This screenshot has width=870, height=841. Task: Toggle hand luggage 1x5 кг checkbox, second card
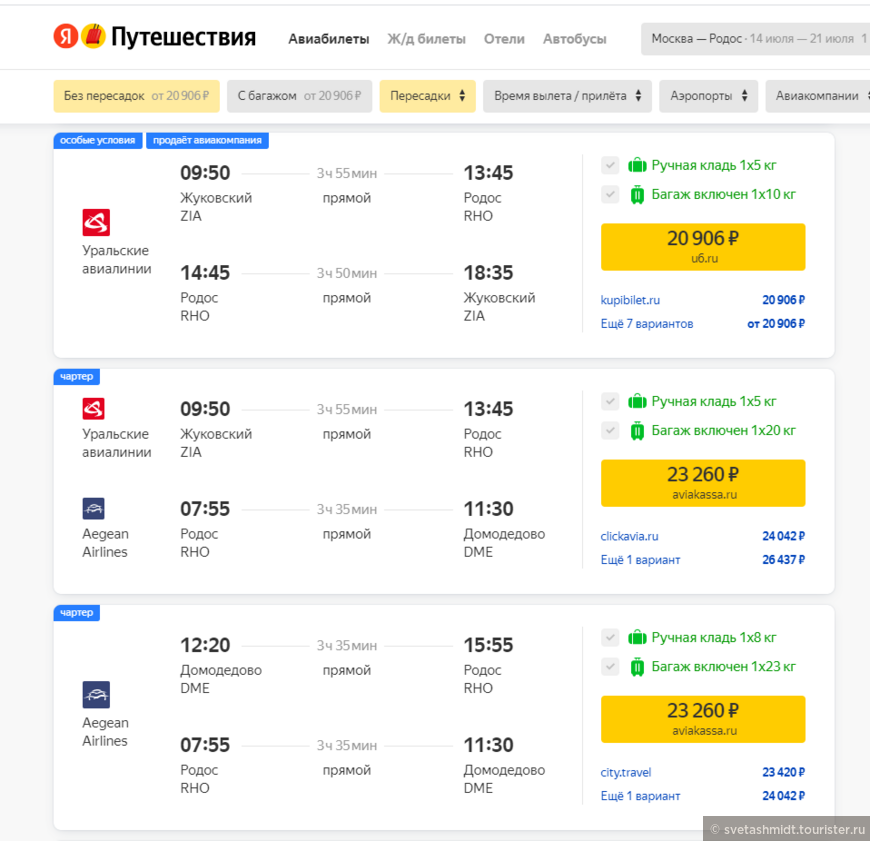pos(610,402)
